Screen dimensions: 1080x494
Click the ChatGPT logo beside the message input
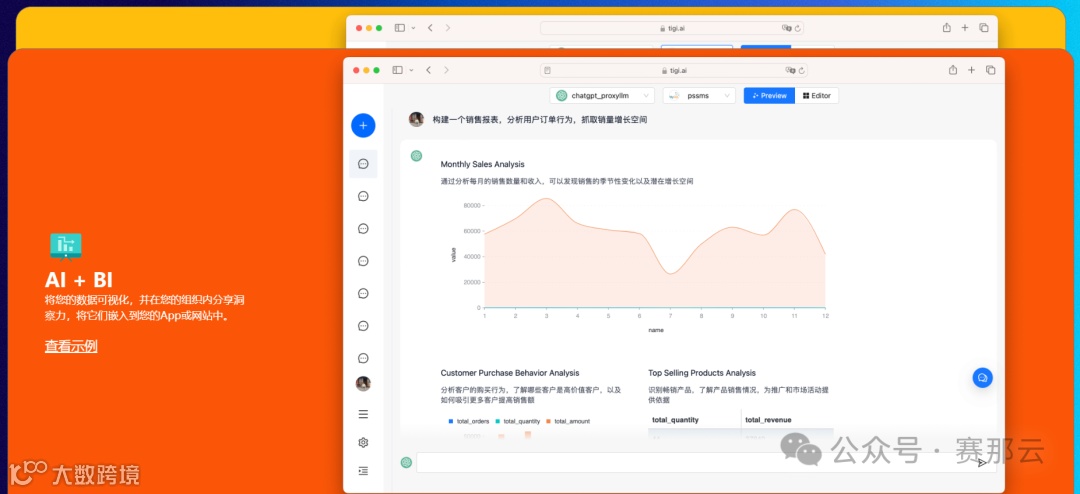point(406,462)
